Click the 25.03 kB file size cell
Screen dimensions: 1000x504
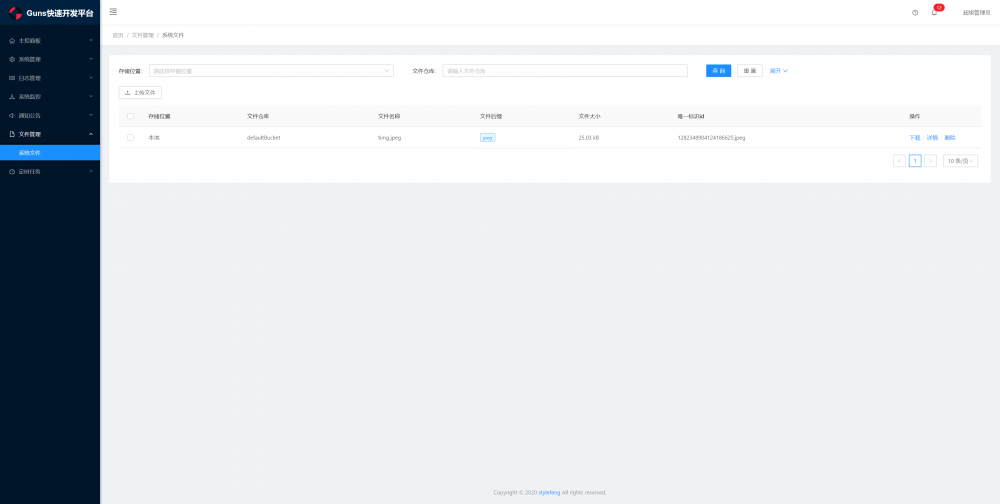tap(589, 137)
